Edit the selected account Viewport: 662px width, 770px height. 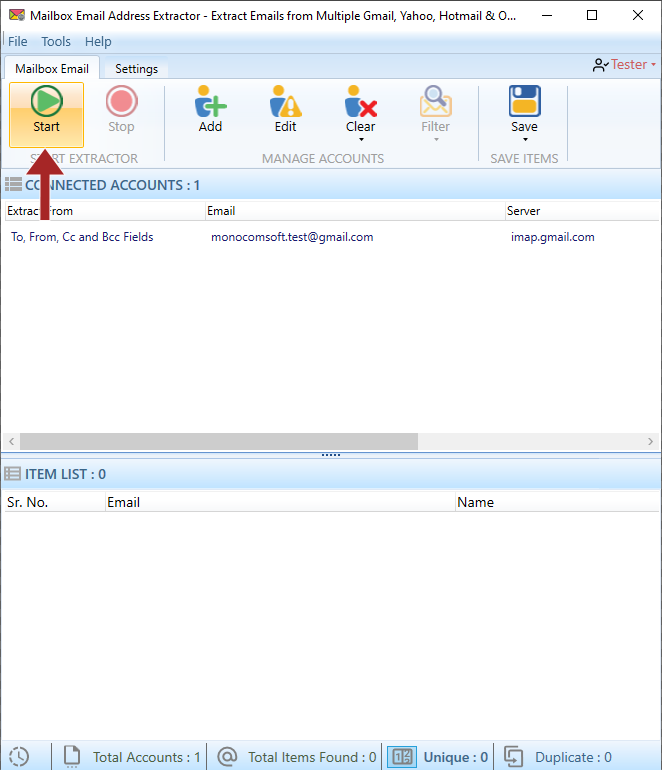click(285, 109)
